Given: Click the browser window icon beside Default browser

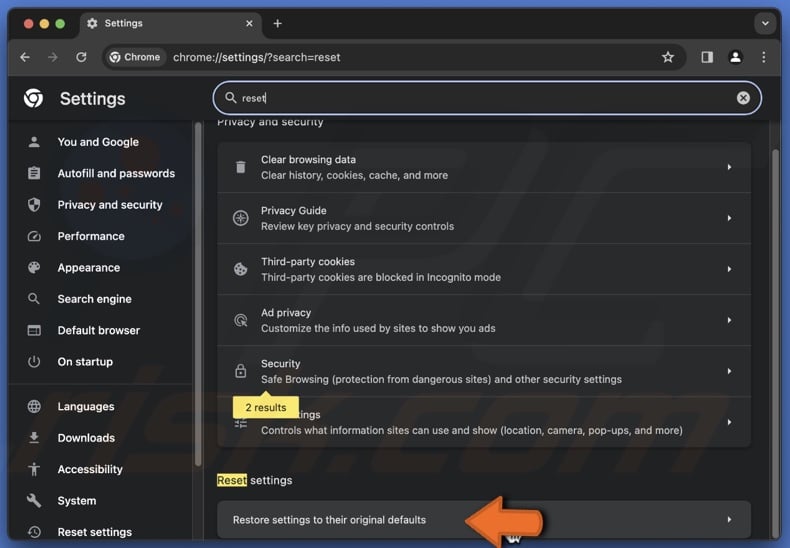Looking at the screenshot, I should pos(34,330).
